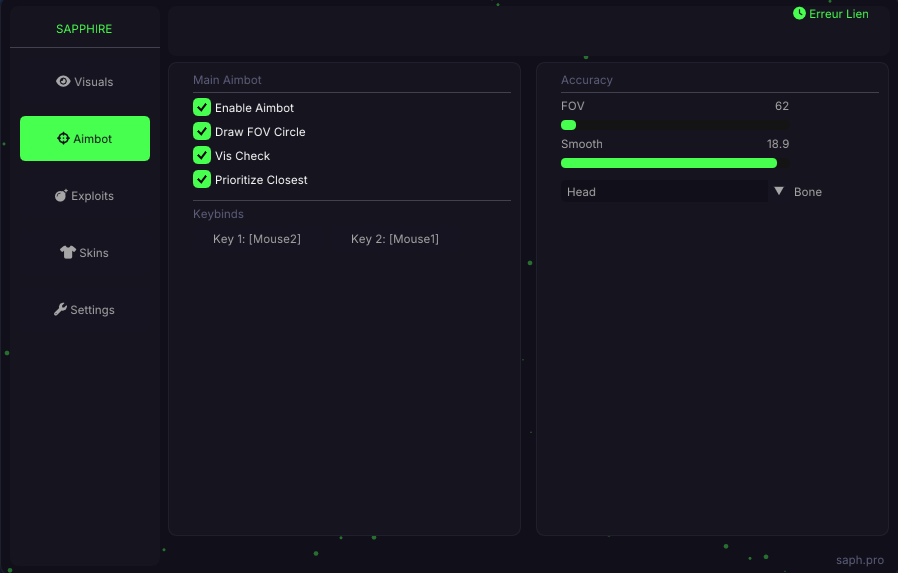The image size is (898, 573).
Task: Click the FOV label text
Action: [572, 106]
